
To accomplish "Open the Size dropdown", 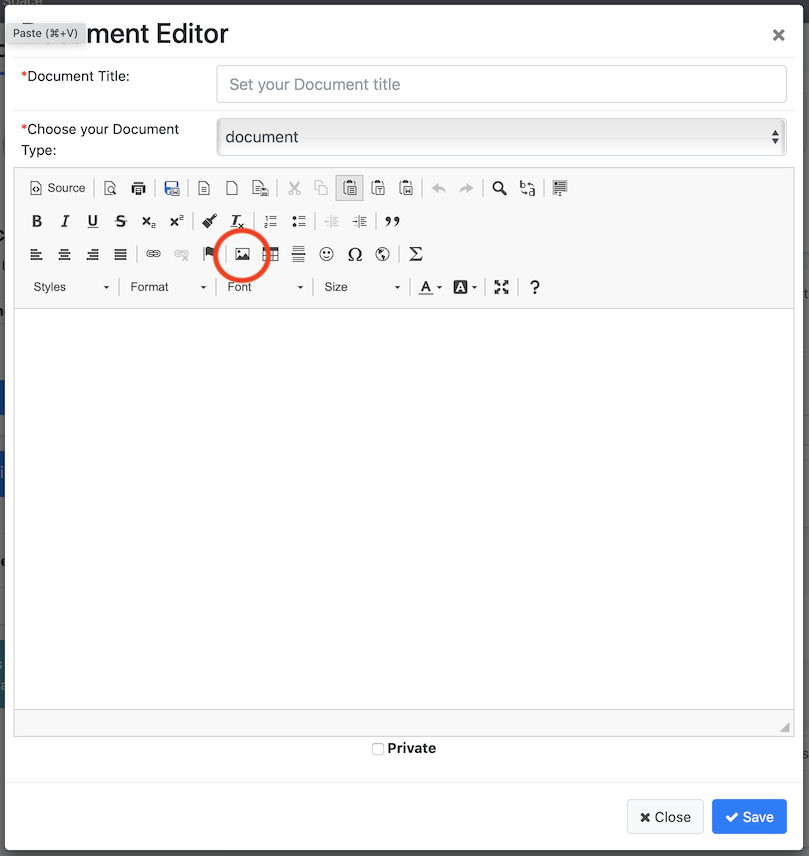I will (x=362, y=287).
